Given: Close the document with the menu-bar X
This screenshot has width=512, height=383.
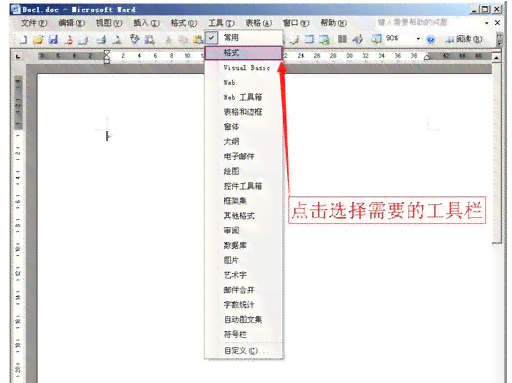Looking at the screenshot, I should pyautogui.click(x=497, y=23).
